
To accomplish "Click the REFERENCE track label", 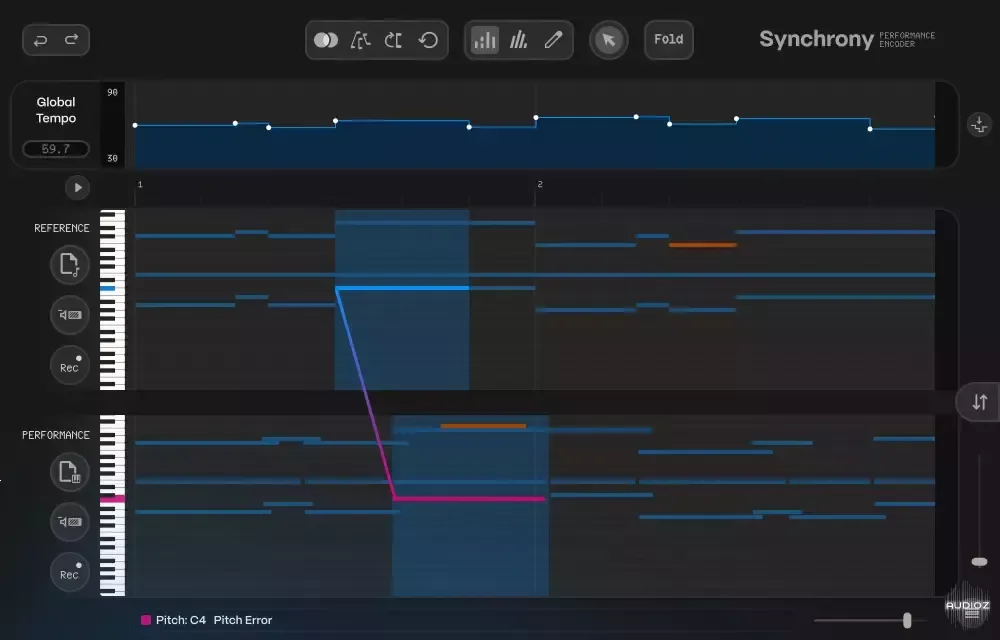I will click(62, 228).
